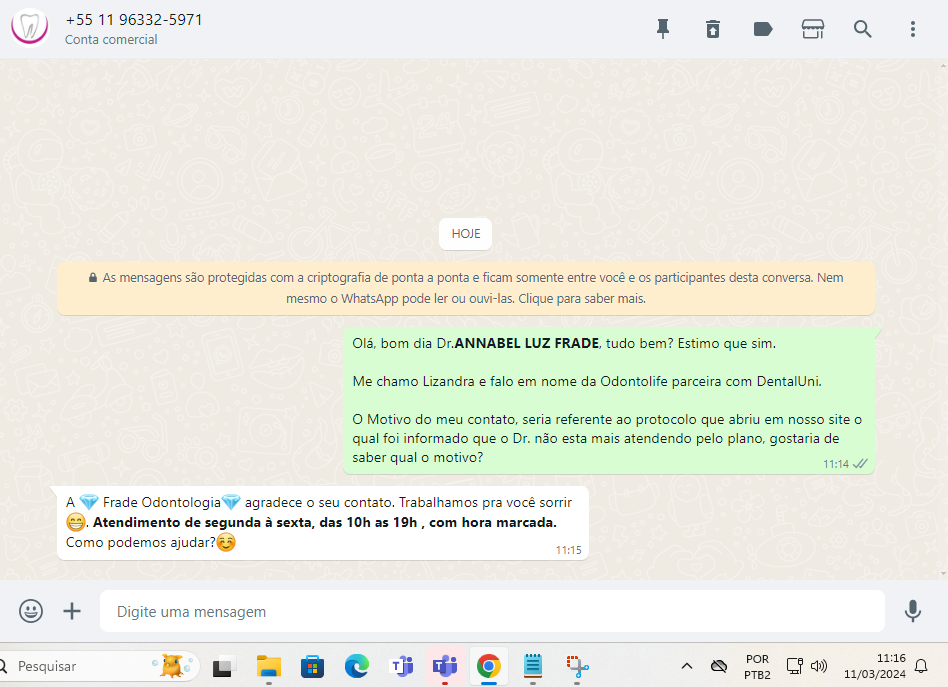Open the label tag icon
Screen dimensions: 948x687
(x=763, y=29)
